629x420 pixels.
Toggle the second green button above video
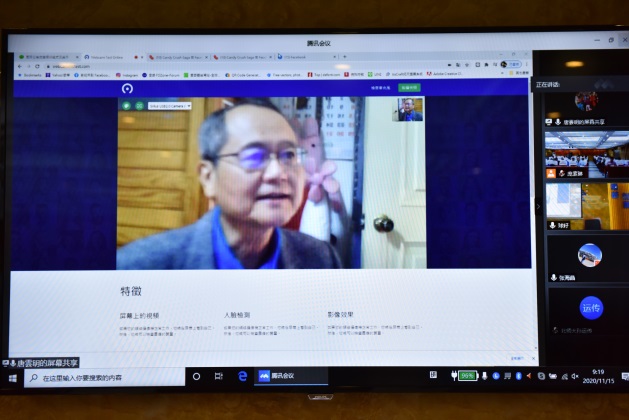pos(139,105)
